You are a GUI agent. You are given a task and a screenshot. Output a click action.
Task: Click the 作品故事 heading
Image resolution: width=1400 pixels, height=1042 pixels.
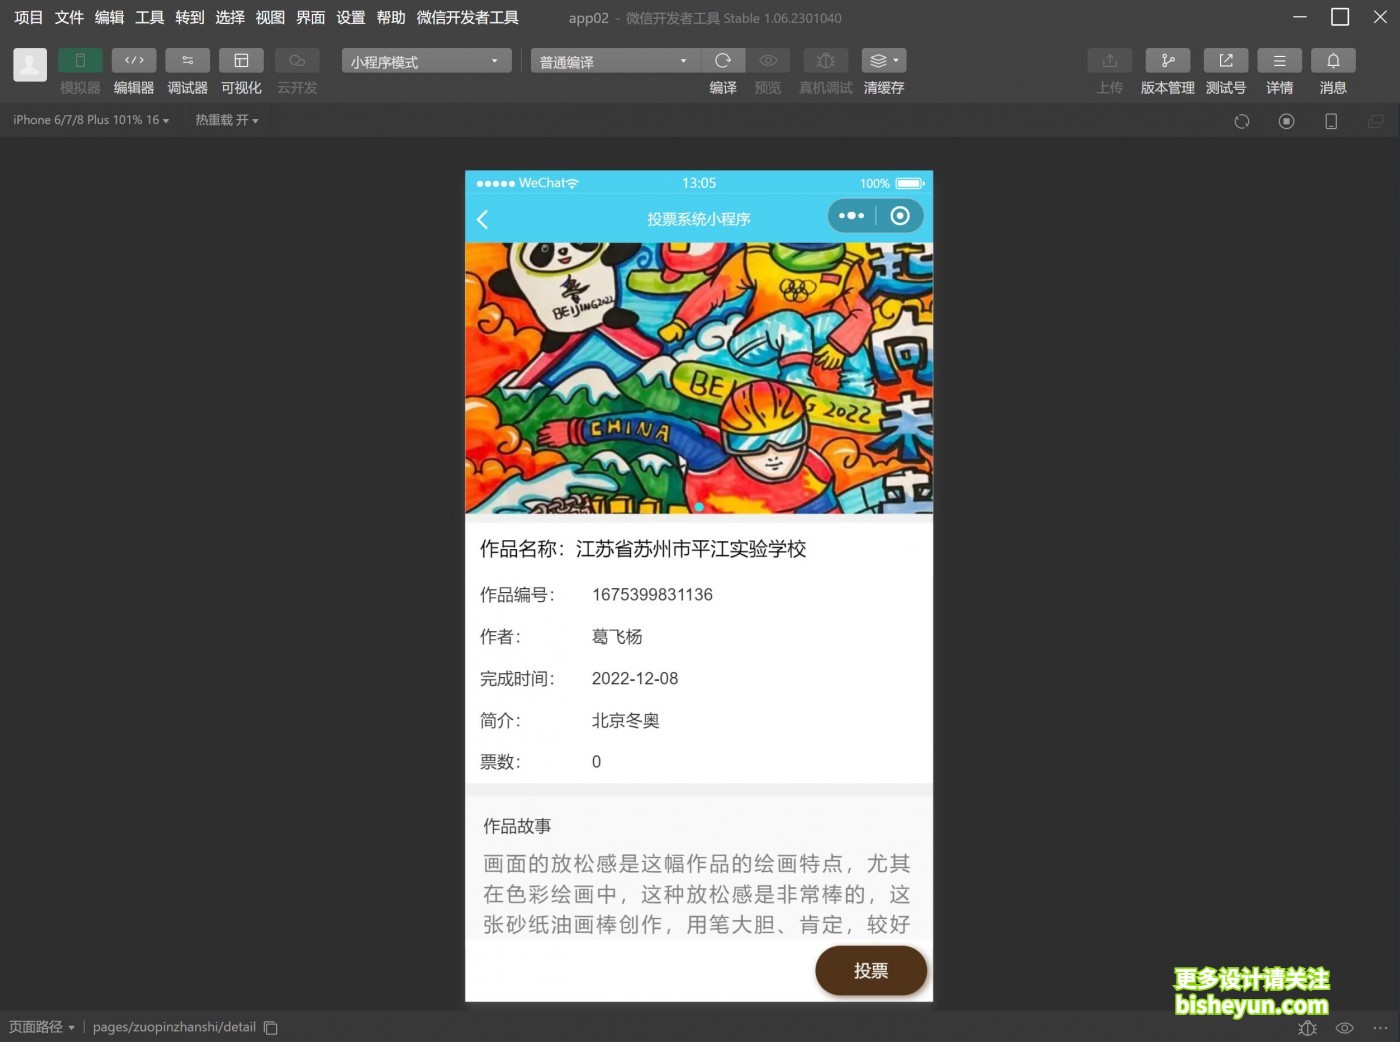517,826
